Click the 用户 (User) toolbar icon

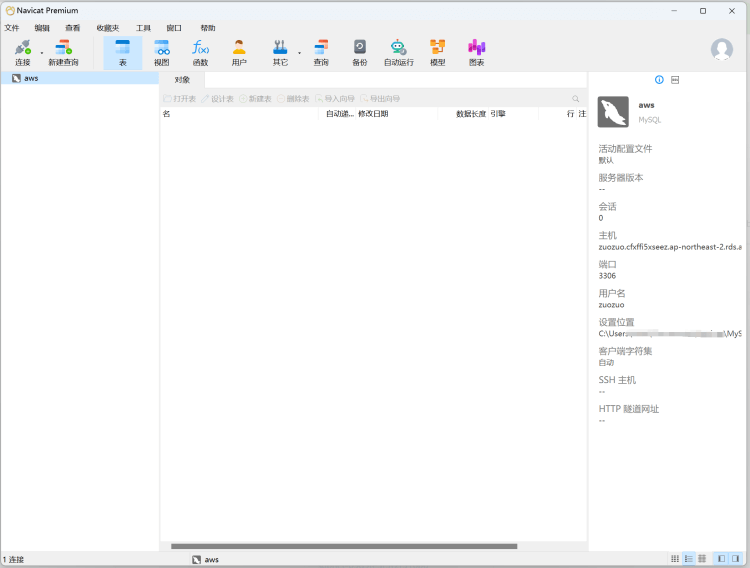(239, 52)
